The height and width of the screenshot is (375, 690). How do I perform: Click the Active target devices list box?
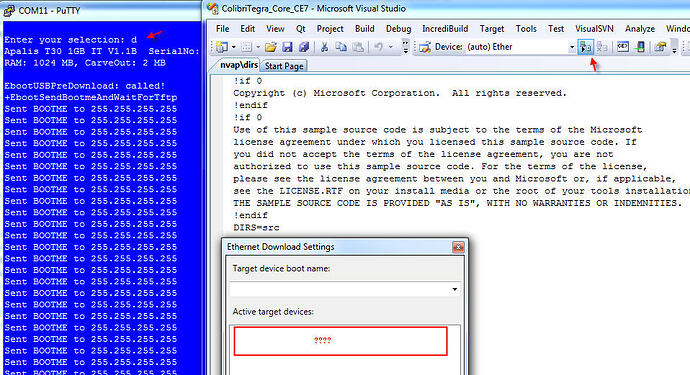point(345,349)
